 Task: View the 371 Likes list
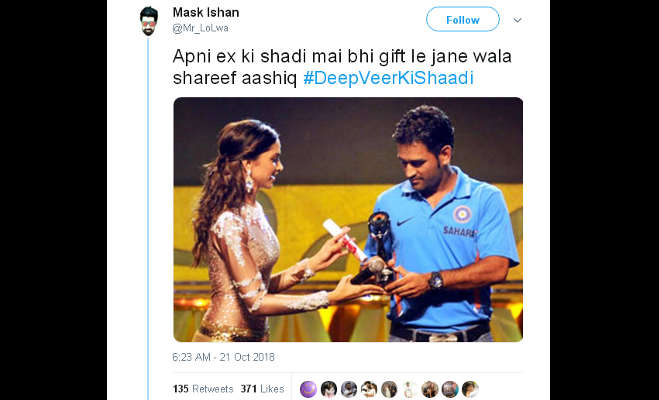coord(262,389)
